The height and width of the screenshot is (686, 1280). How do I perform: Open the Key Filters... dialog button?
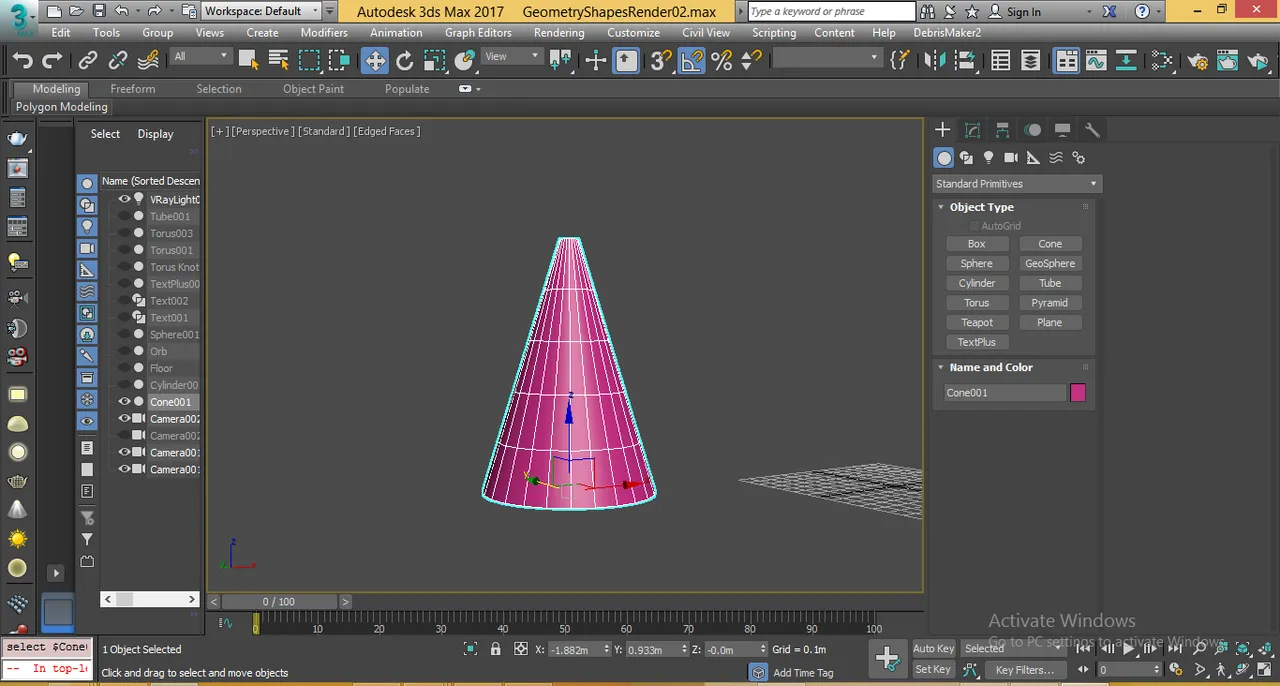[x=1025, y=670]
